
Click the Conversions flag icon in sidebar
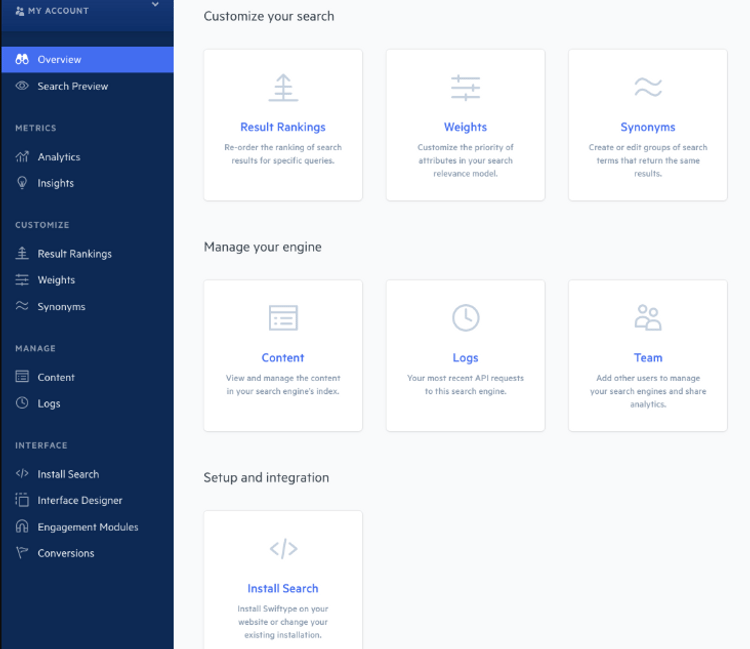coord(22,552)
